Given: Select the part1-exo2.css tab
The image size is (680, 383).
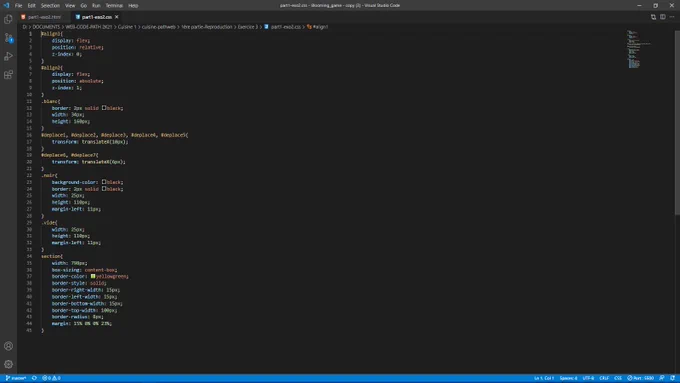Looking at the screenshot, I should pyautogui.click(x=96, y=17).
